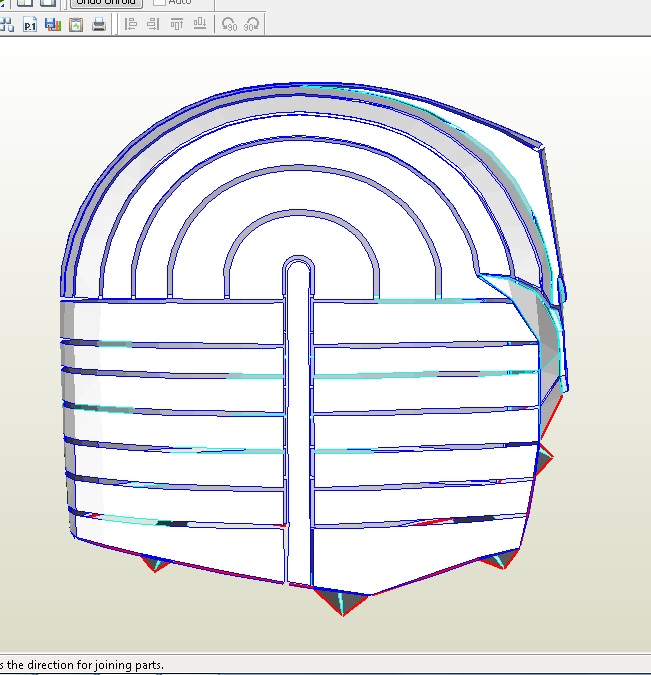Click the align left icon
Image resolution: width=651 pixels, height=675 pixels.
pos(131,24)
